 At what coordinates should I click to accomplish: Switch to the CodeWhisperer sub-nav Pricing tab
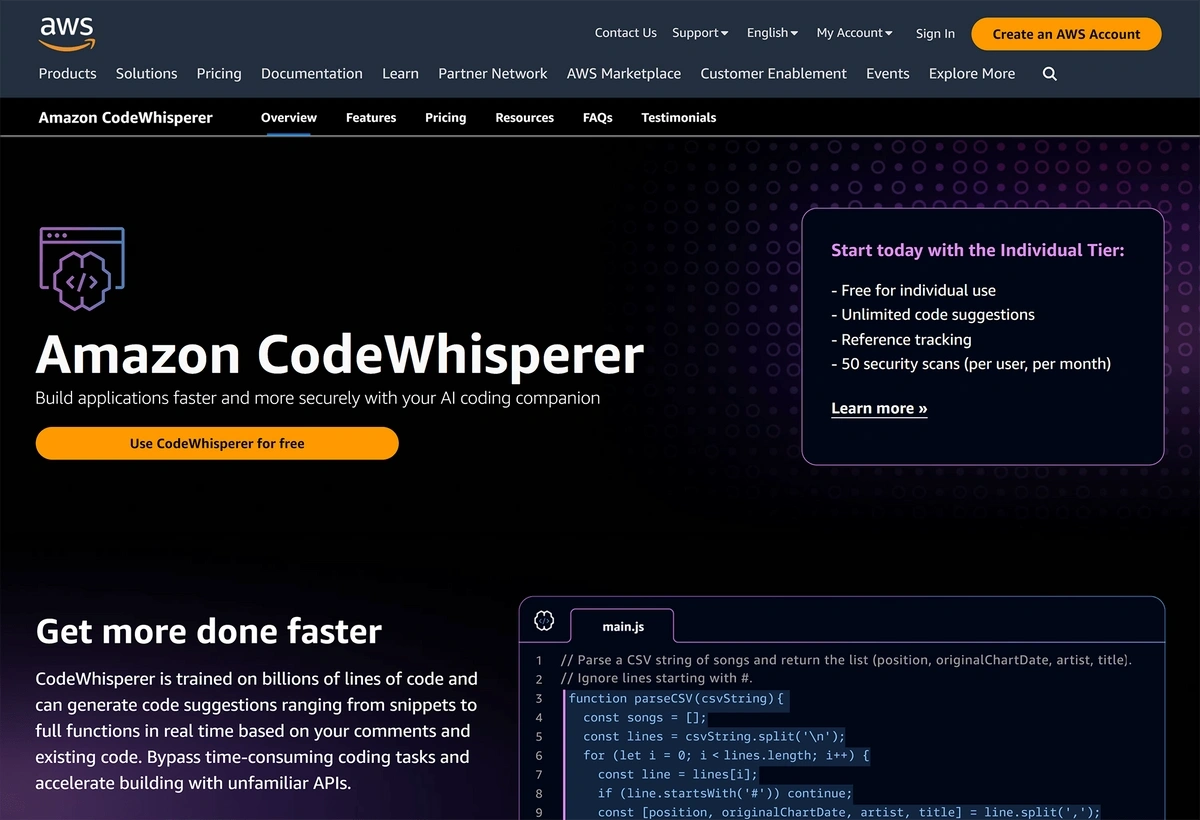pos(446,117)
